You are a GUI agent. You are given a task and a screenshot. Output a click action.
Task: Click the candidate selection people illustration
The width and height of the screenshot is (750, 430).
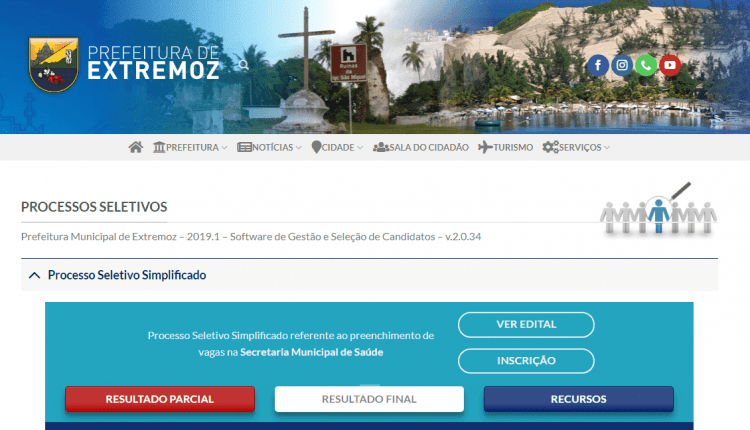[658, 209]
